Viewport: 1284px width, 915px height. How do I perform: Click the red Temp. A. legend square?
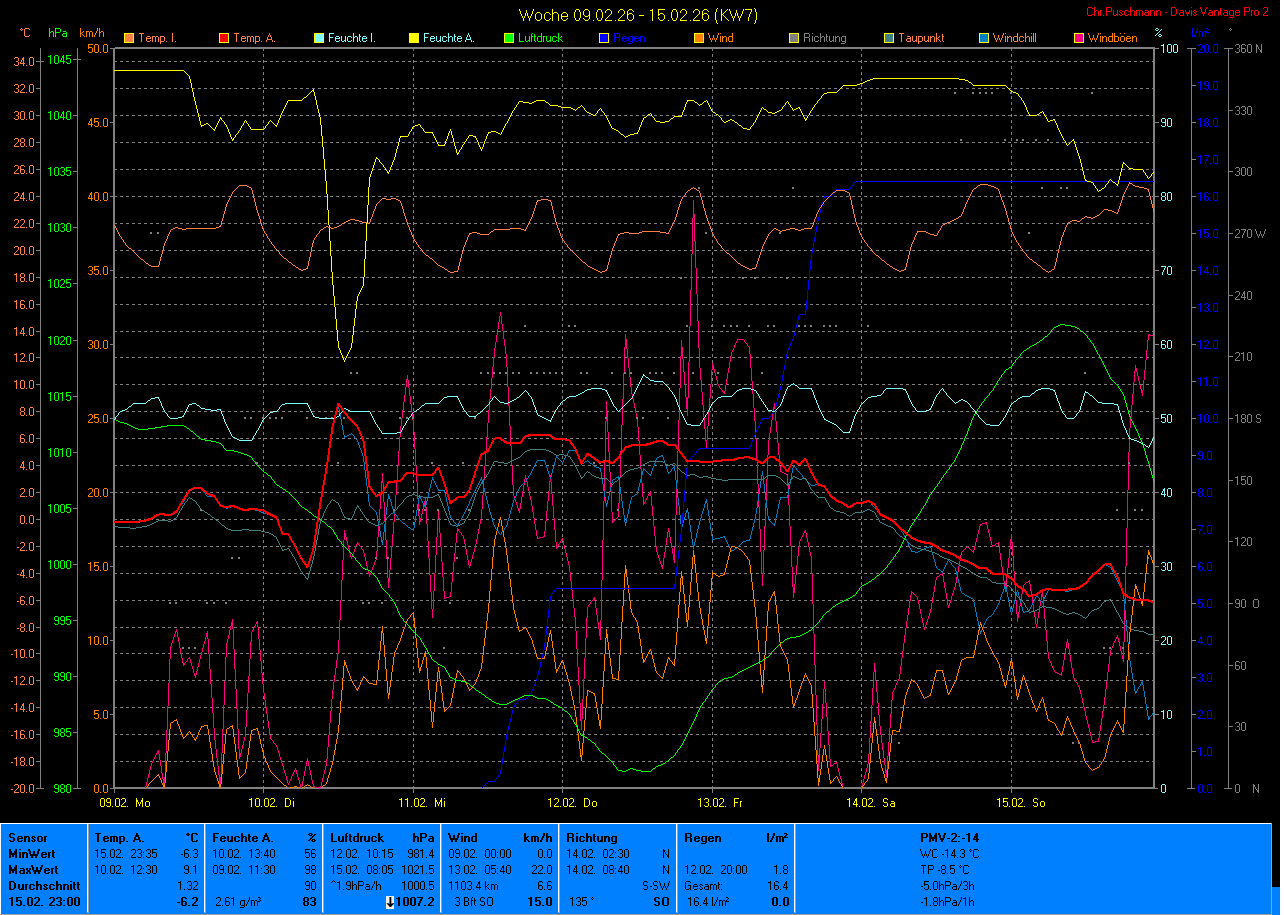(223, 38)
